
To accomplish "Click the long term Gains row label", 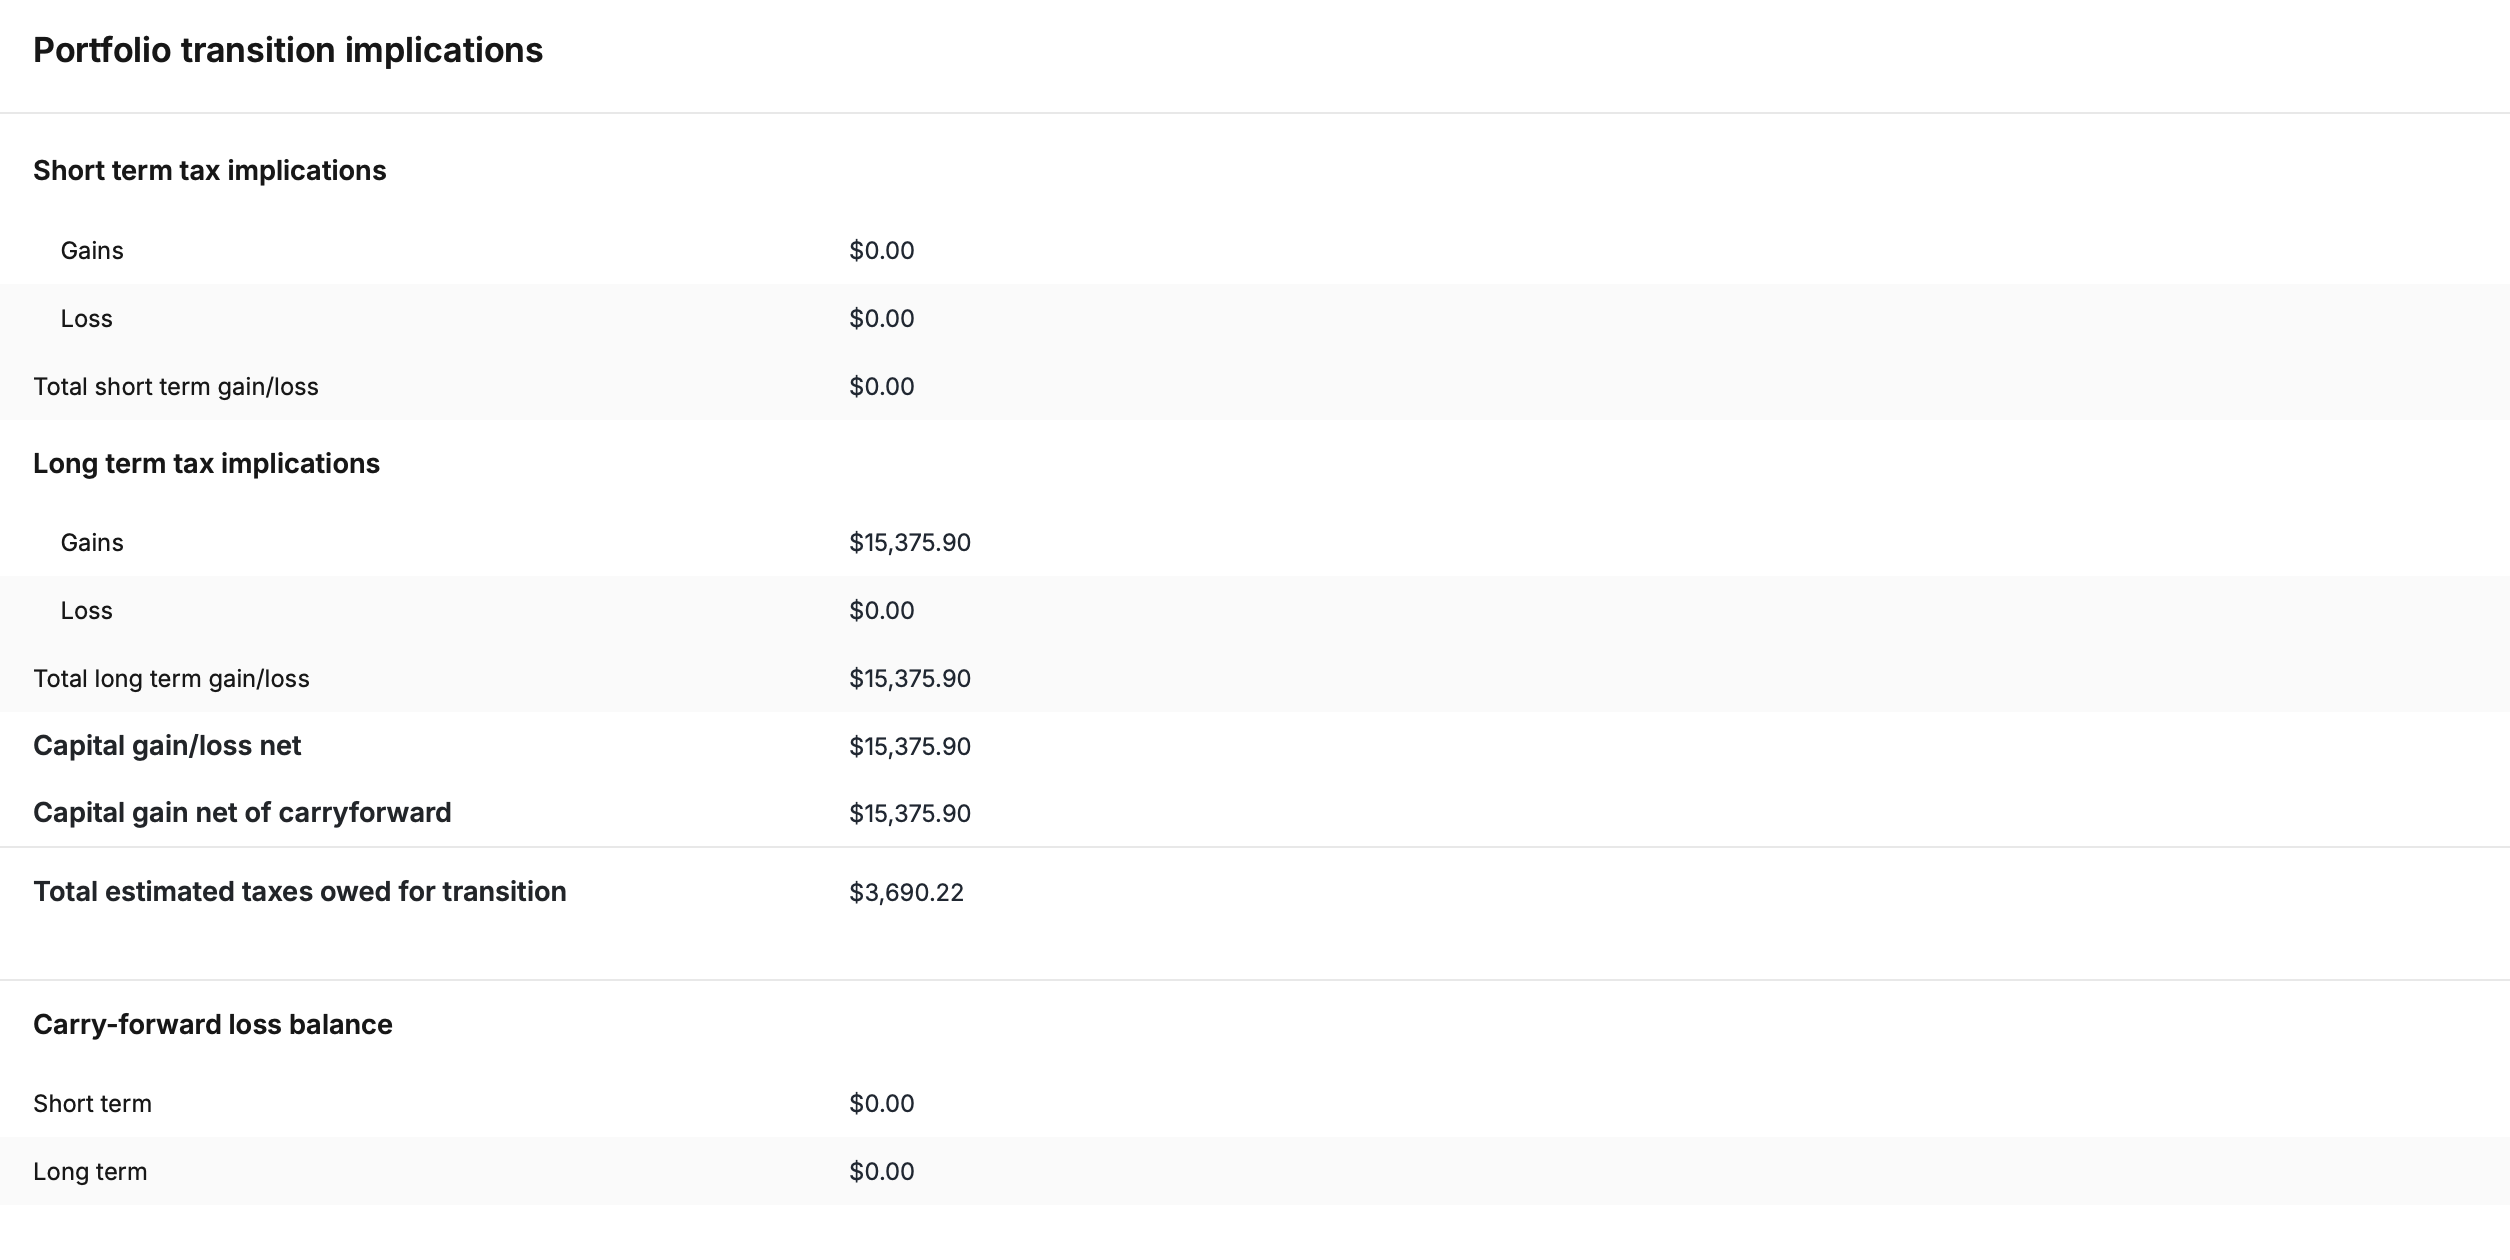I will (92, 543).
